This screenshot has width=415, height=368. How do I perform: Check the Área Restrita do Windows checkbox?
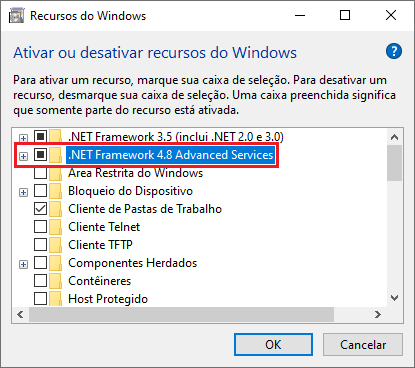click(40, 173)
